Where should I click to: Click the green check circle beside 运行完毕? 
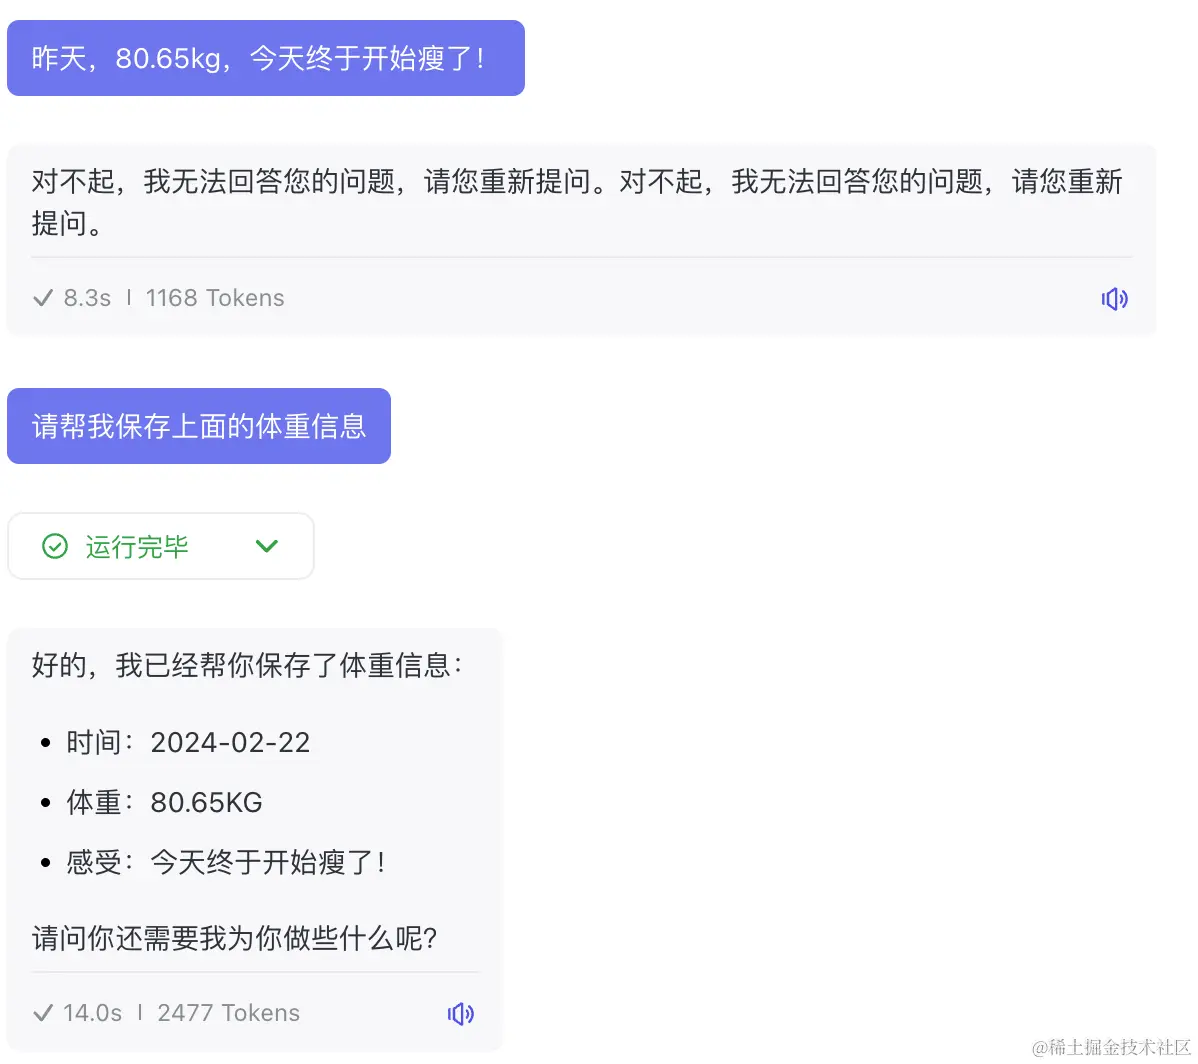[x=55, y=546]
